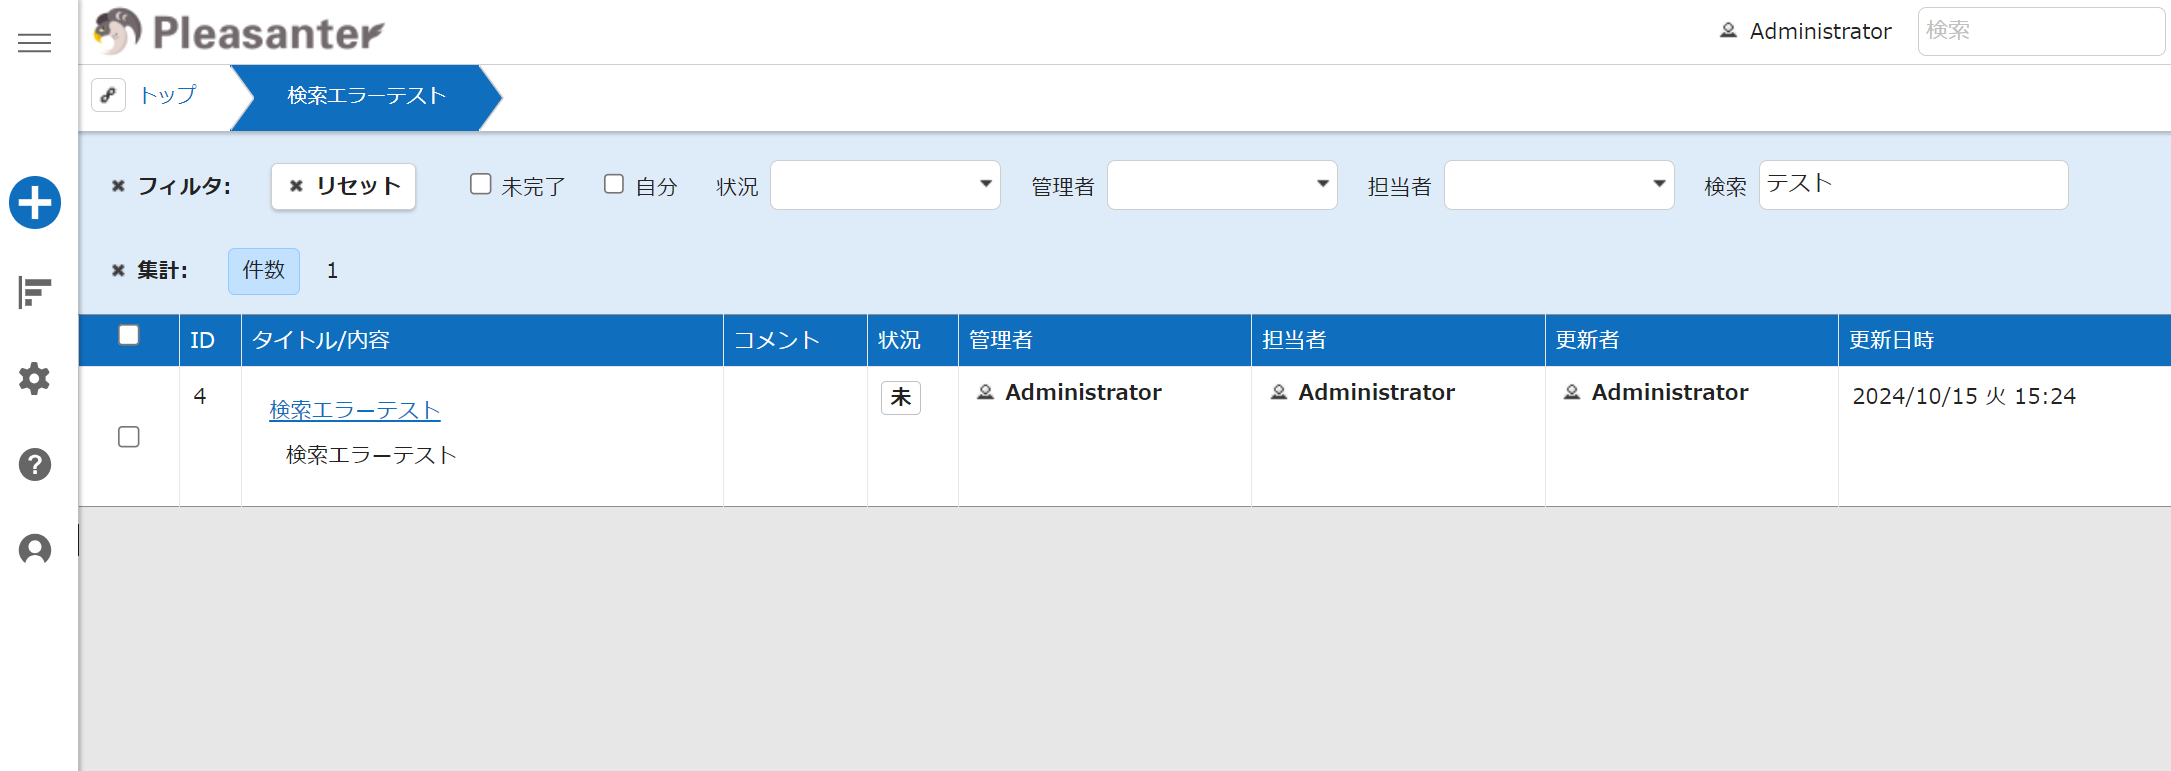
Task: Sort by the 担当者 column header
Action: point(1398,340)
